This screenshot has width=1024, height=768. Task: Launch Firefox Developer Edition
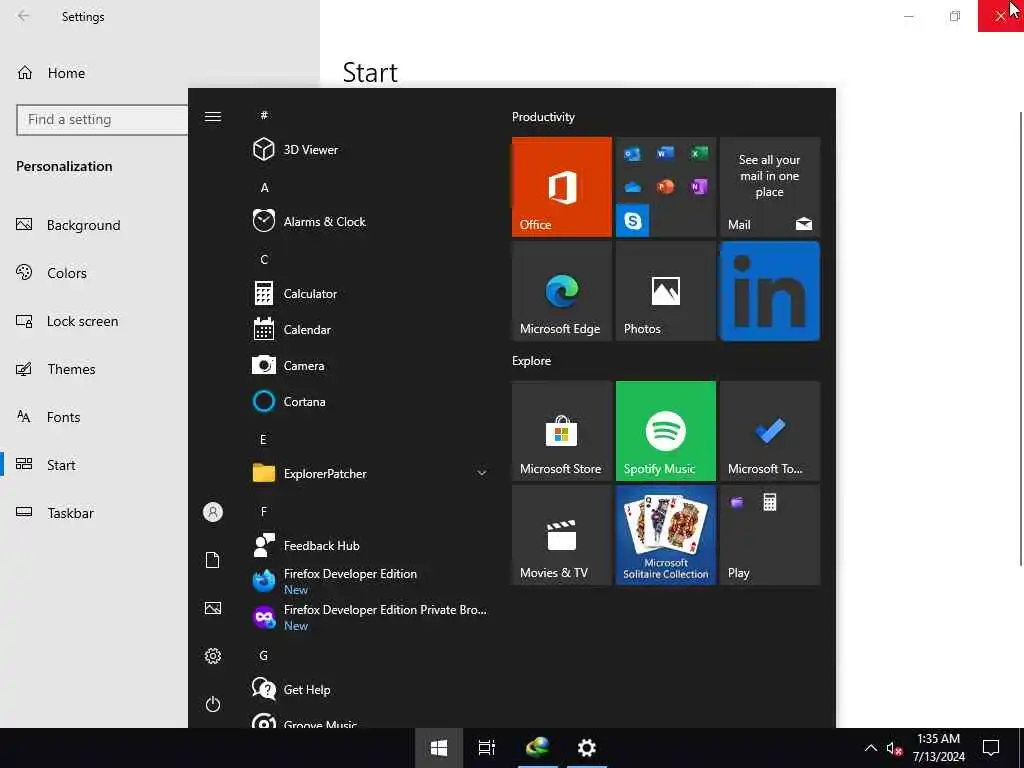click(x=370, y=581)
